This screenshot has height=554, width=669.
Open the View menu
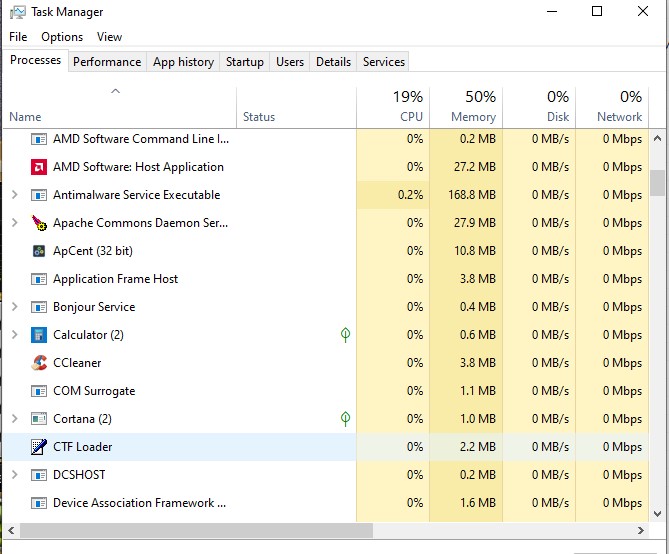tap(109, 37)
